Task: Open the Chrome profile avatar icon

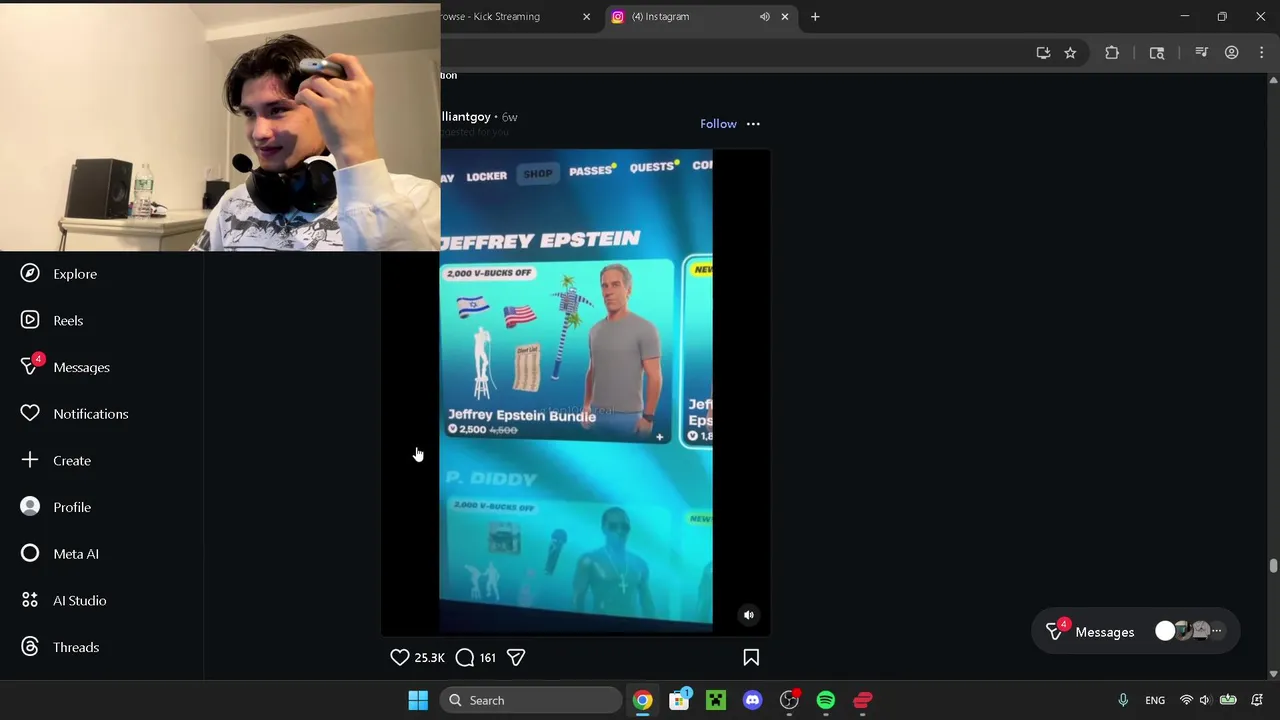Action: point(1232,53)
